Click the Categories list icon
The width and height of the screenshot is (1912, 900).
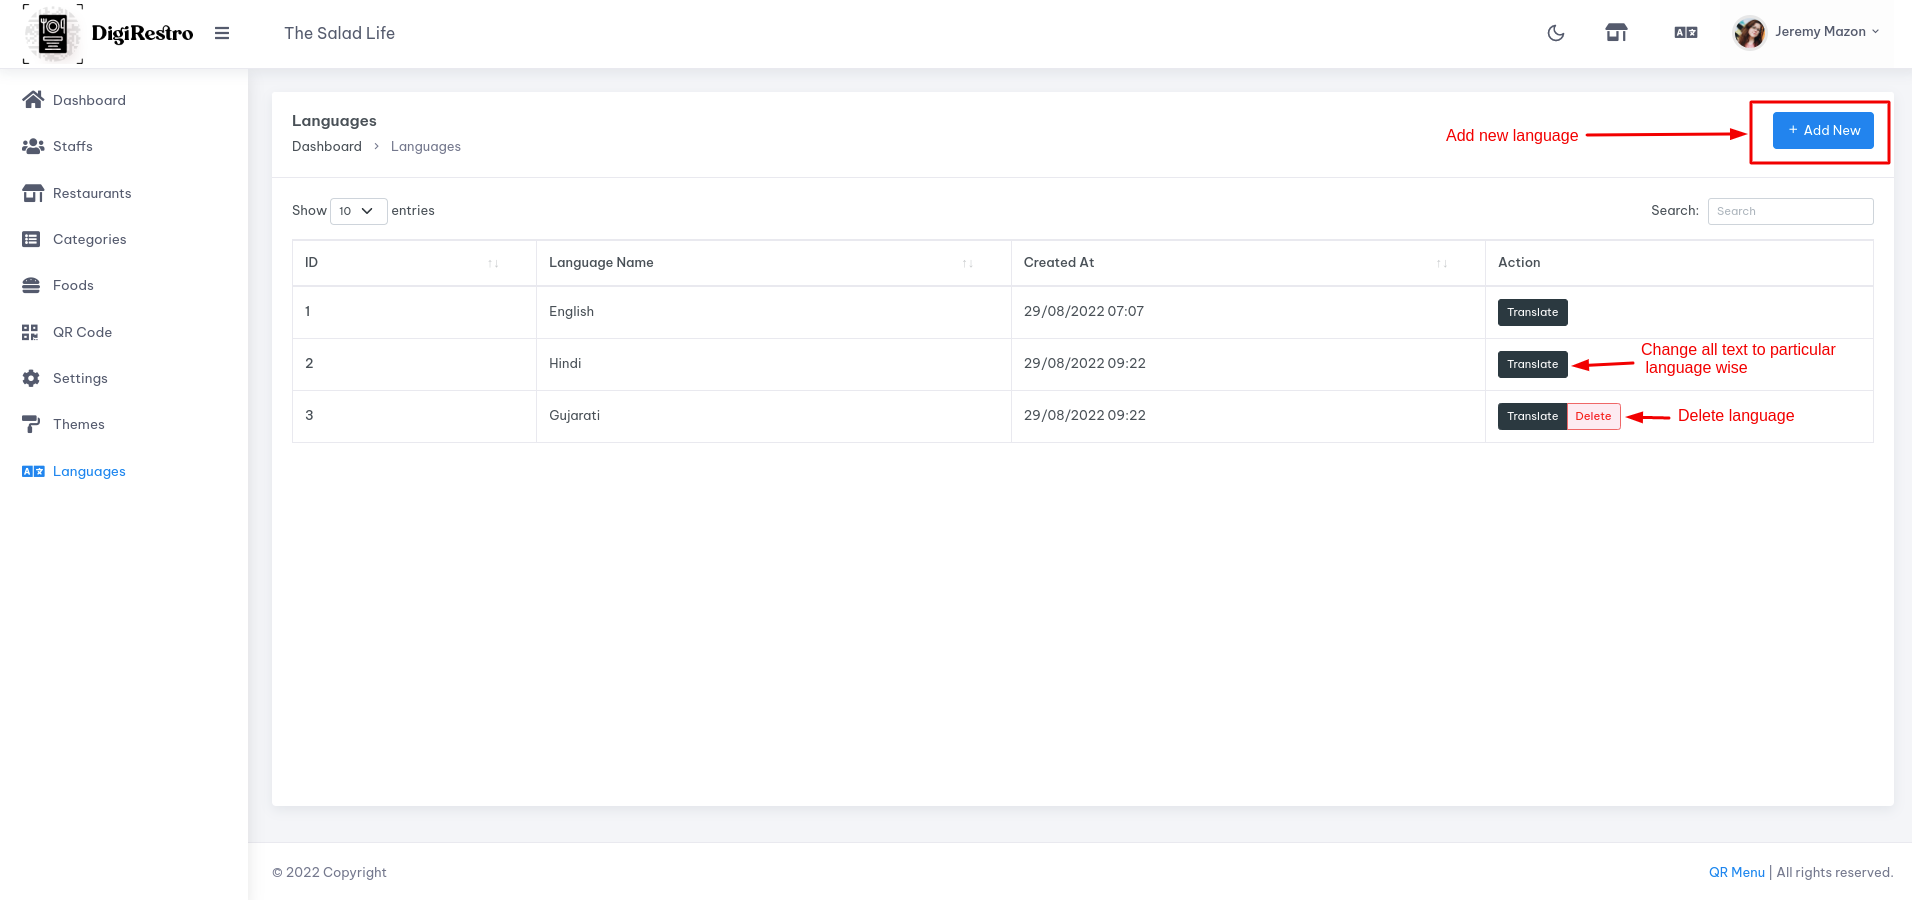(x=31, y=239)
